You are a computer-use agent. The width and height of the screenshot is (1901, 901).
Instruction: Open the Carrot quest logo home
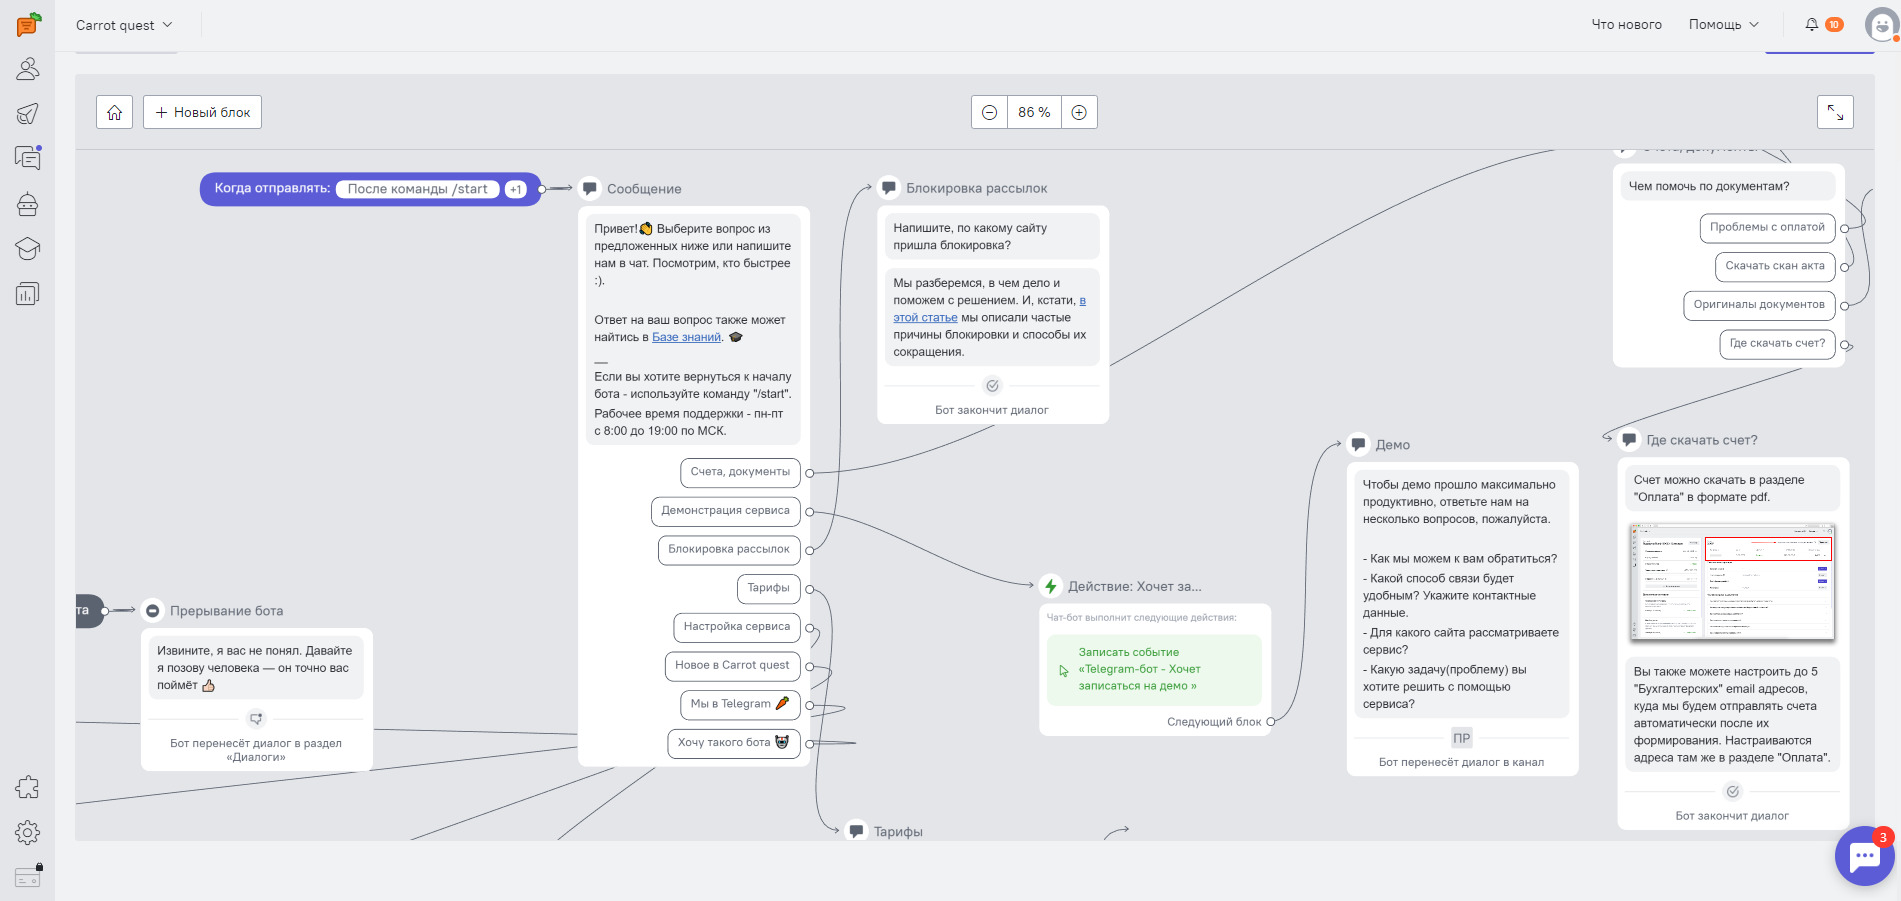[x=28, y=24]
